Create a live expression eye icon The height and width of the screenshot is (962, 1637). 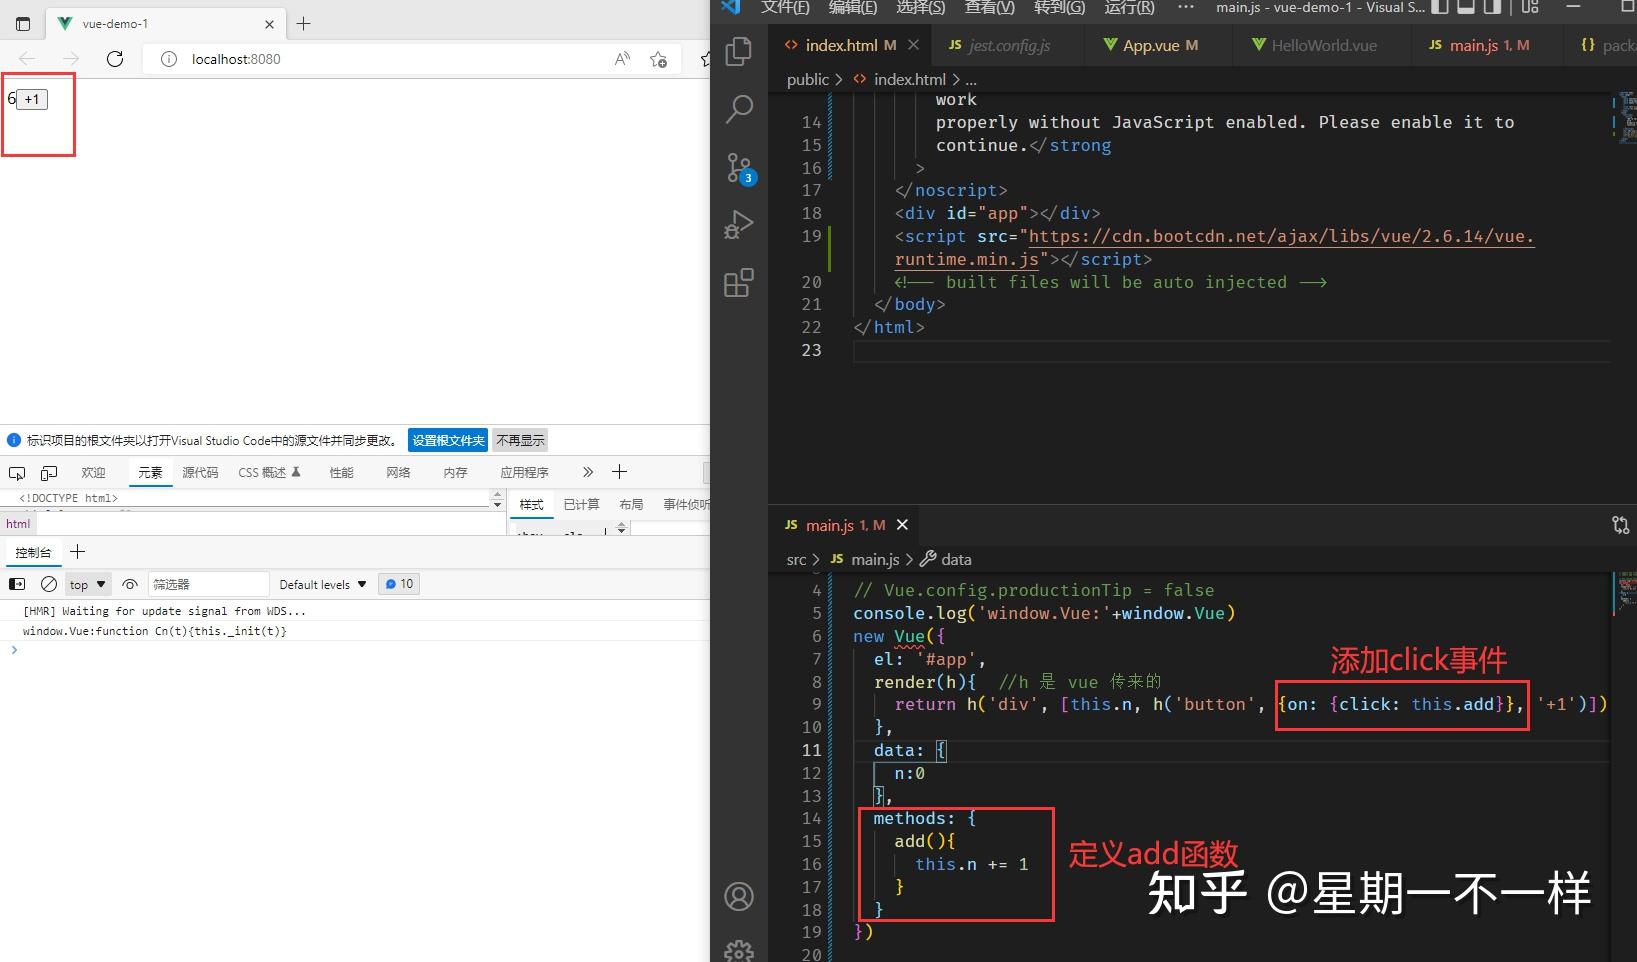[x=130, y=584]
